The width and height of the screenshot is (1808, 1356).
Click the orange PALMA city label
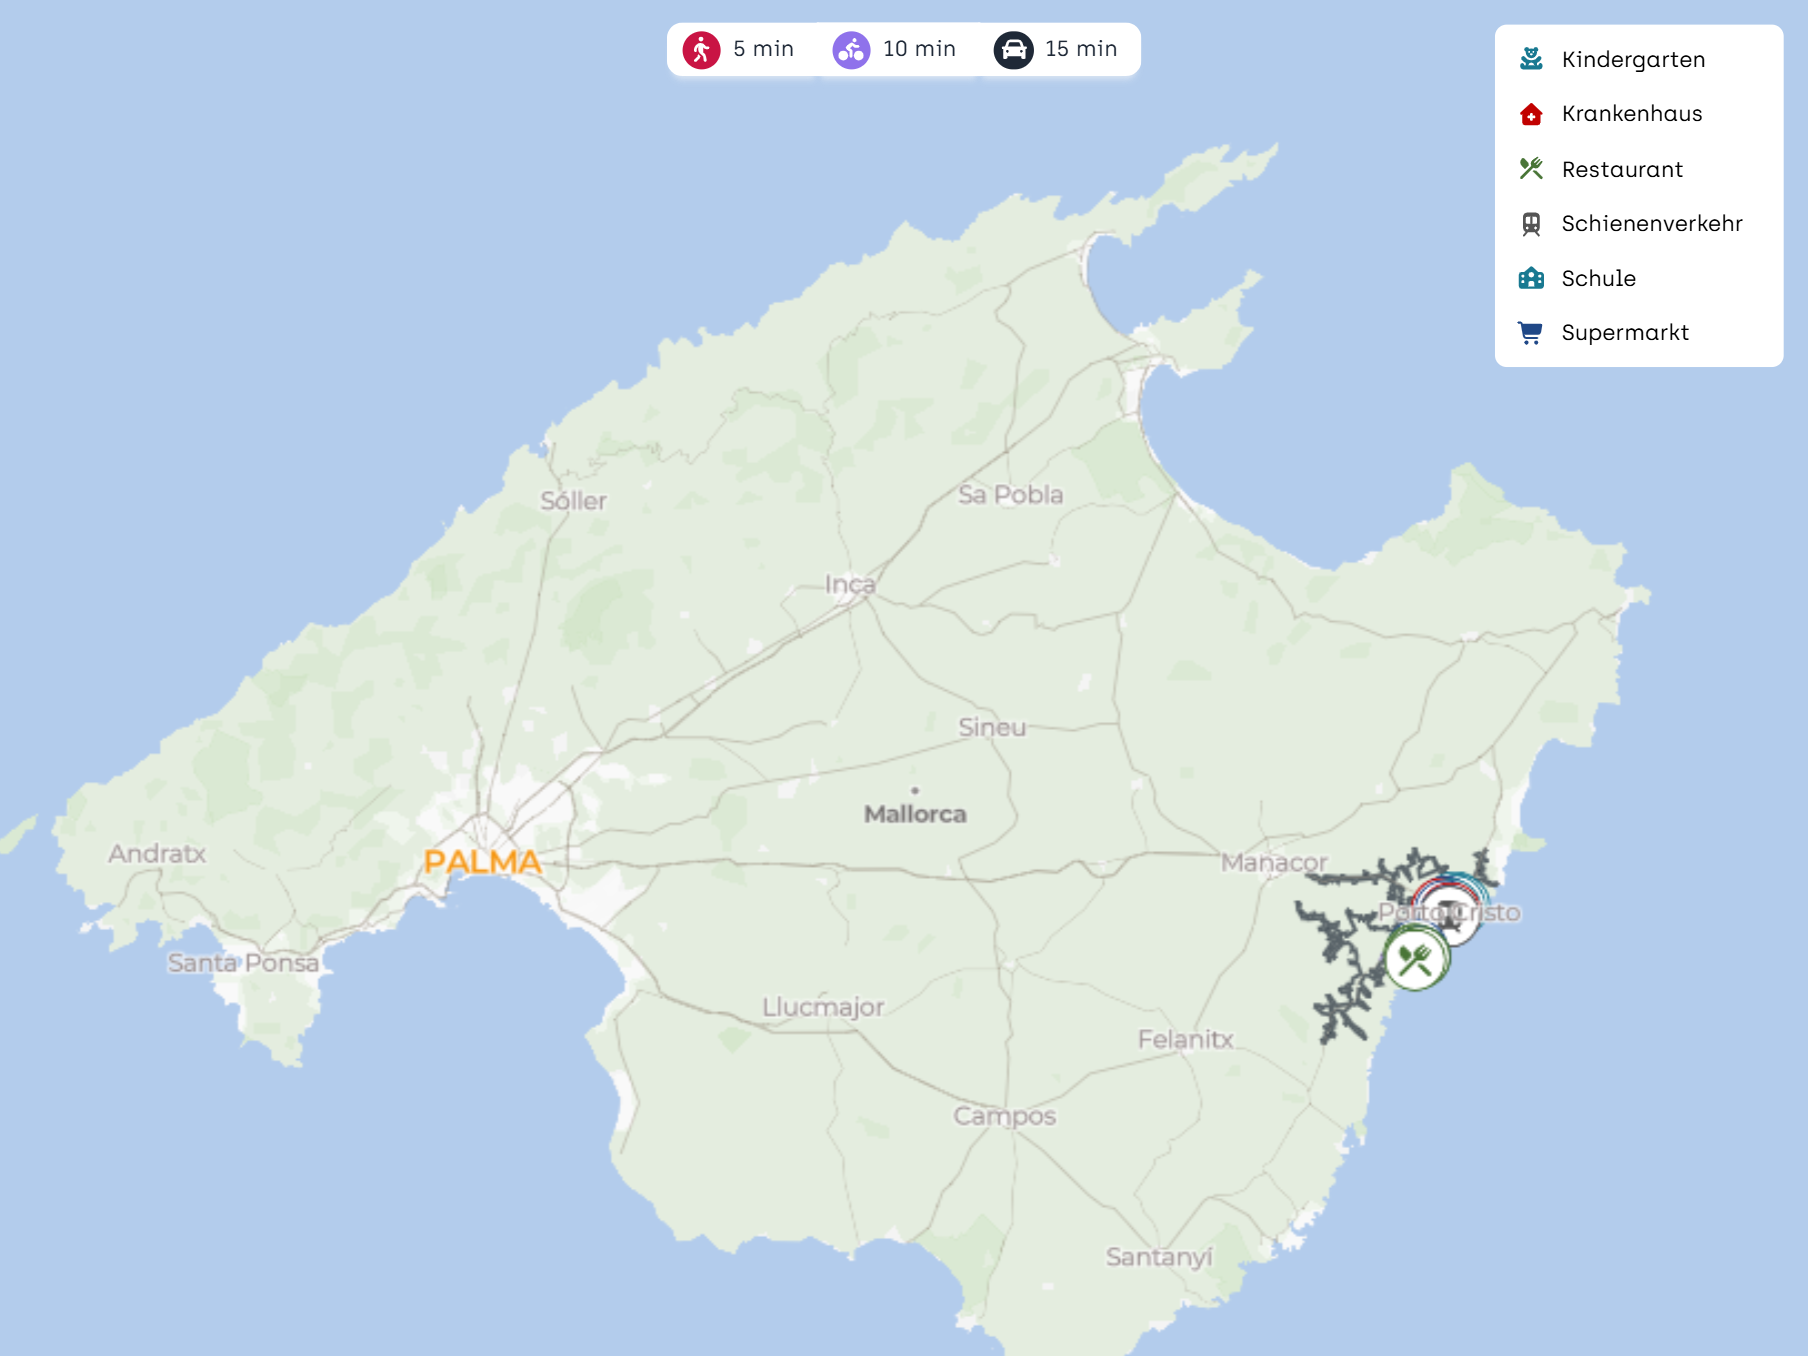(x=482, y=861)
